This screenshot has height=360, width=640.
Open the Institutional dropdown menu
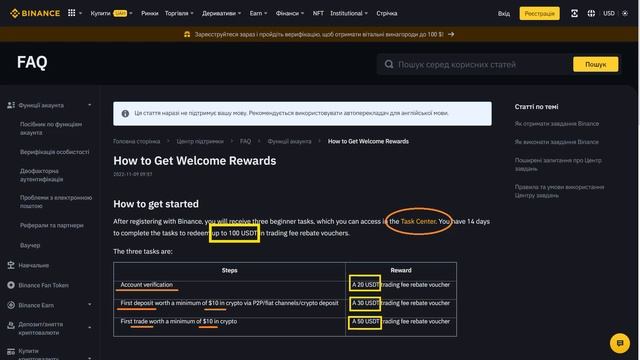pos(349,13)
